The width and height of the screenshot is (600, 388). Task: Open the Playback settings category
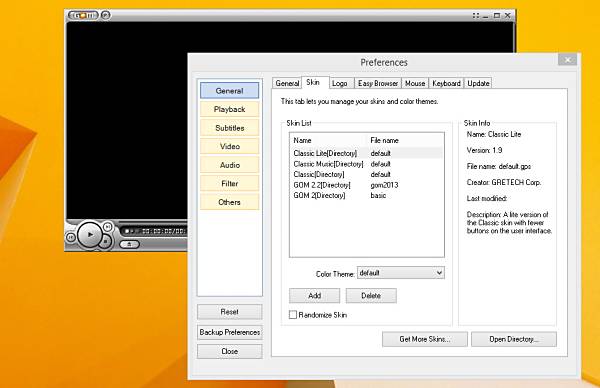[x=230, y=109]
